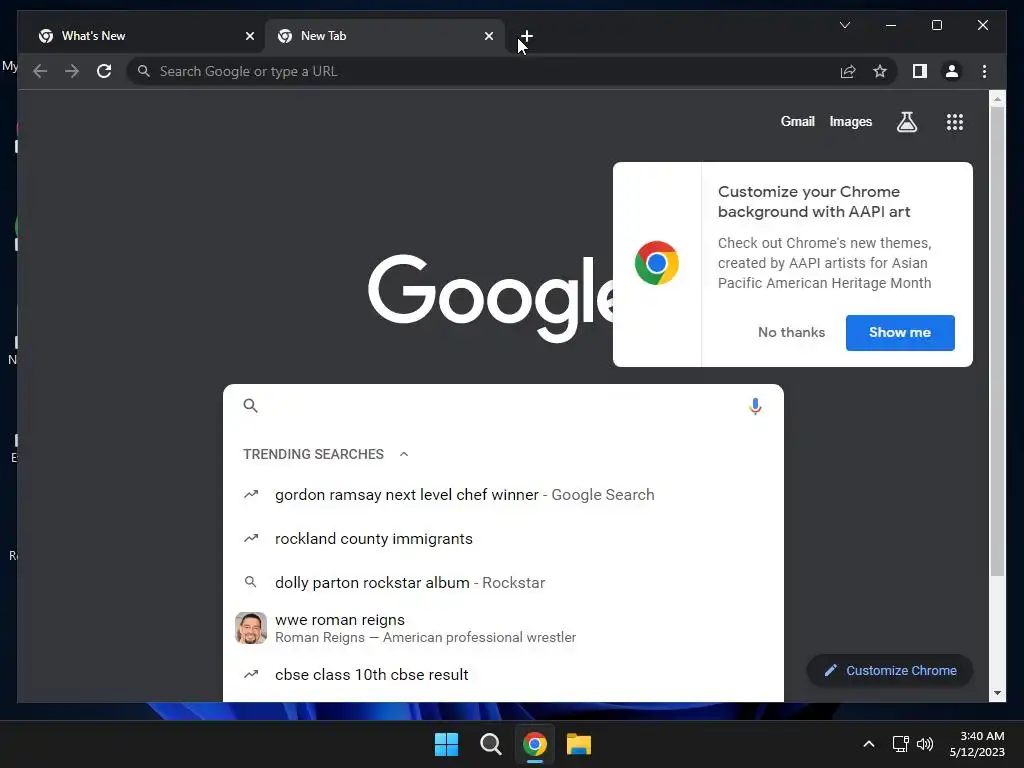The width and height of the screenshot is (1024, 768).
Task: Open Chrome side panel icon
Action: coord(920,71)
